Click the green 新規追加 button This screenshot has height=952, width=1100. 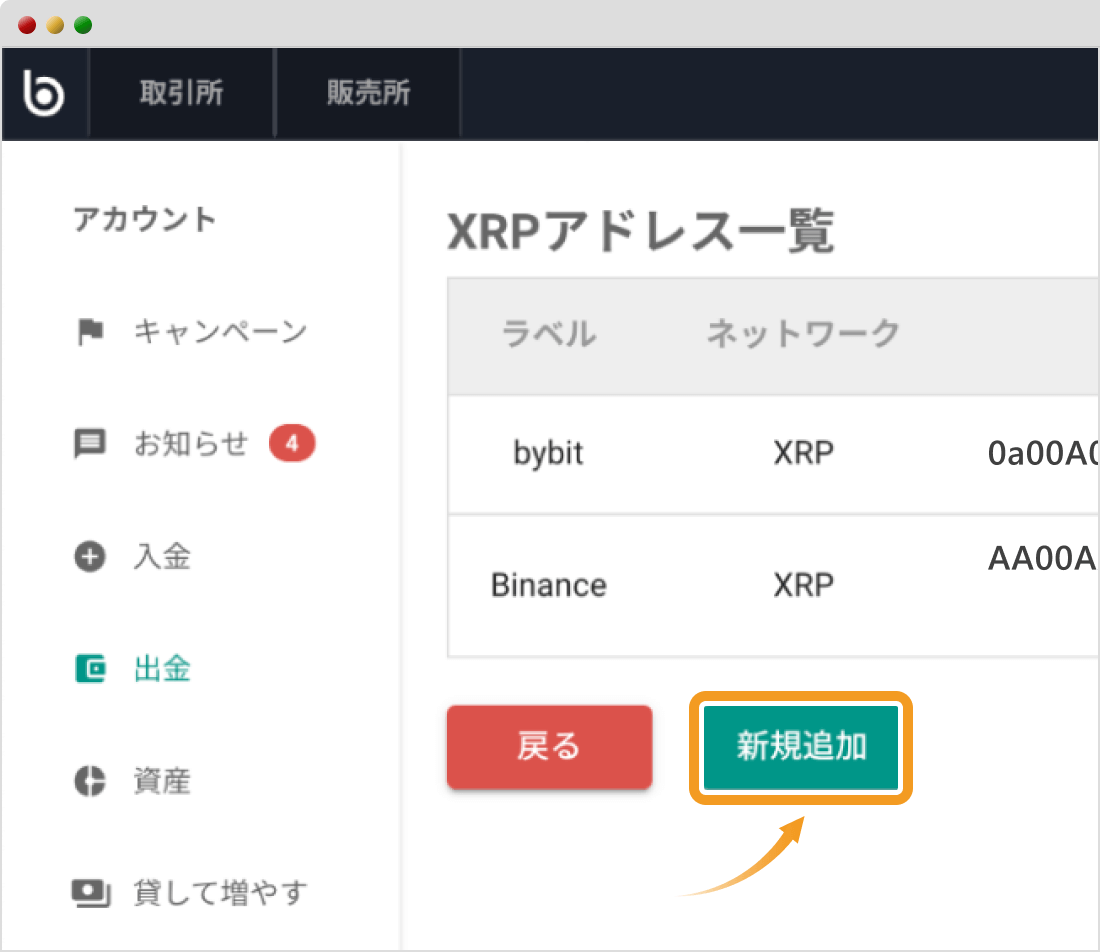tap(801, 747)
